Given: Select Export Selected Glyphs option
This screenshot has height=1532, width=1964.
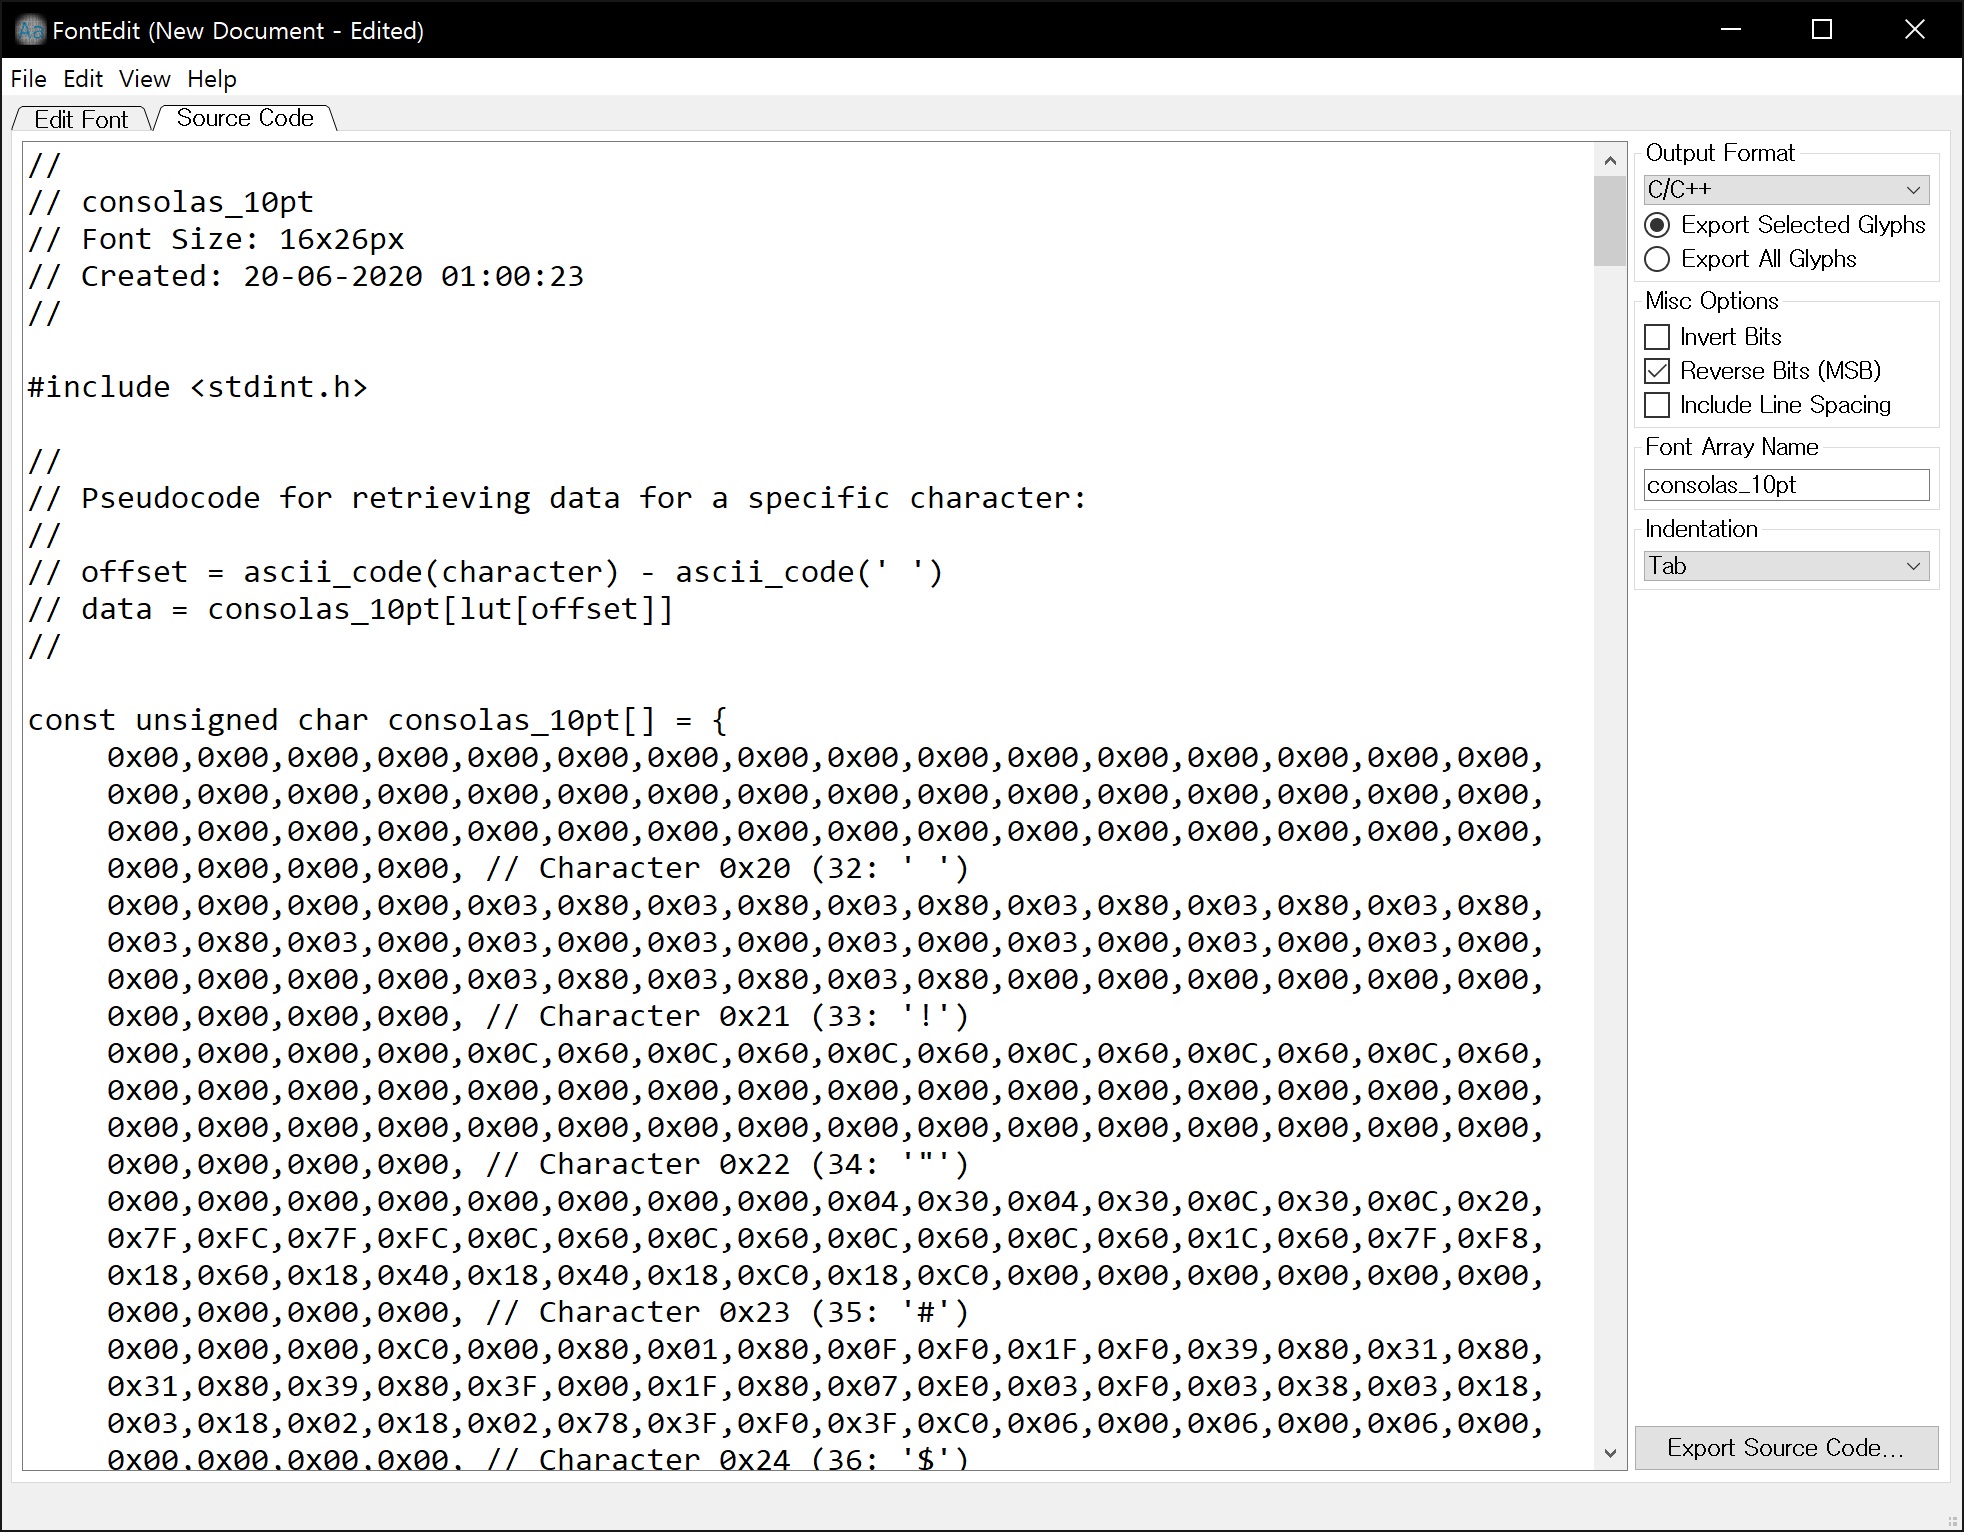Looking at the screenshot, I should [x=1657, y=225].
